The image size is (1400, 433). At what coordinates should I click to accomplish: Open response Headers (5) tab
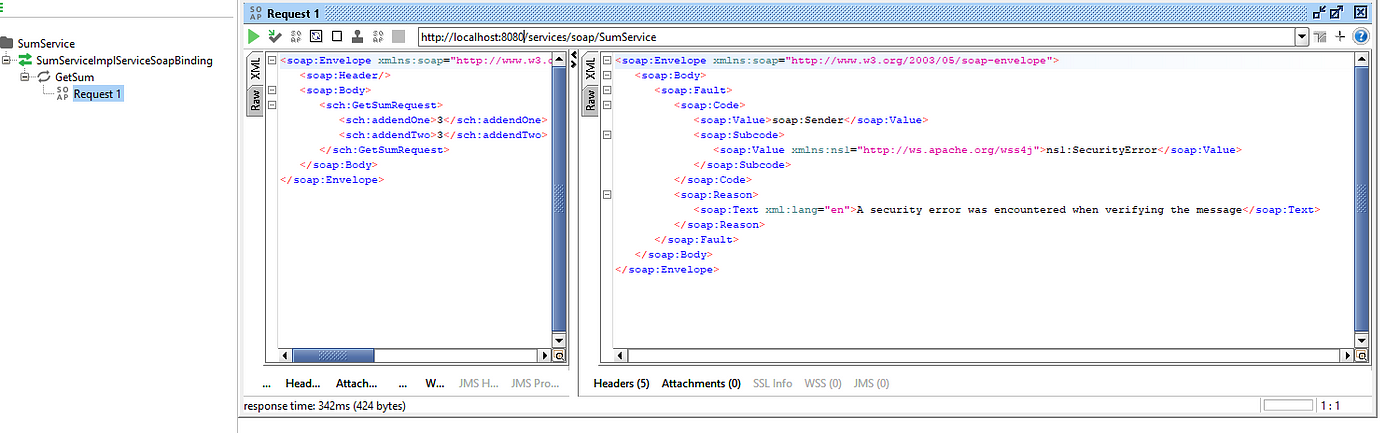pyautogui.click(x=621, y=383)
